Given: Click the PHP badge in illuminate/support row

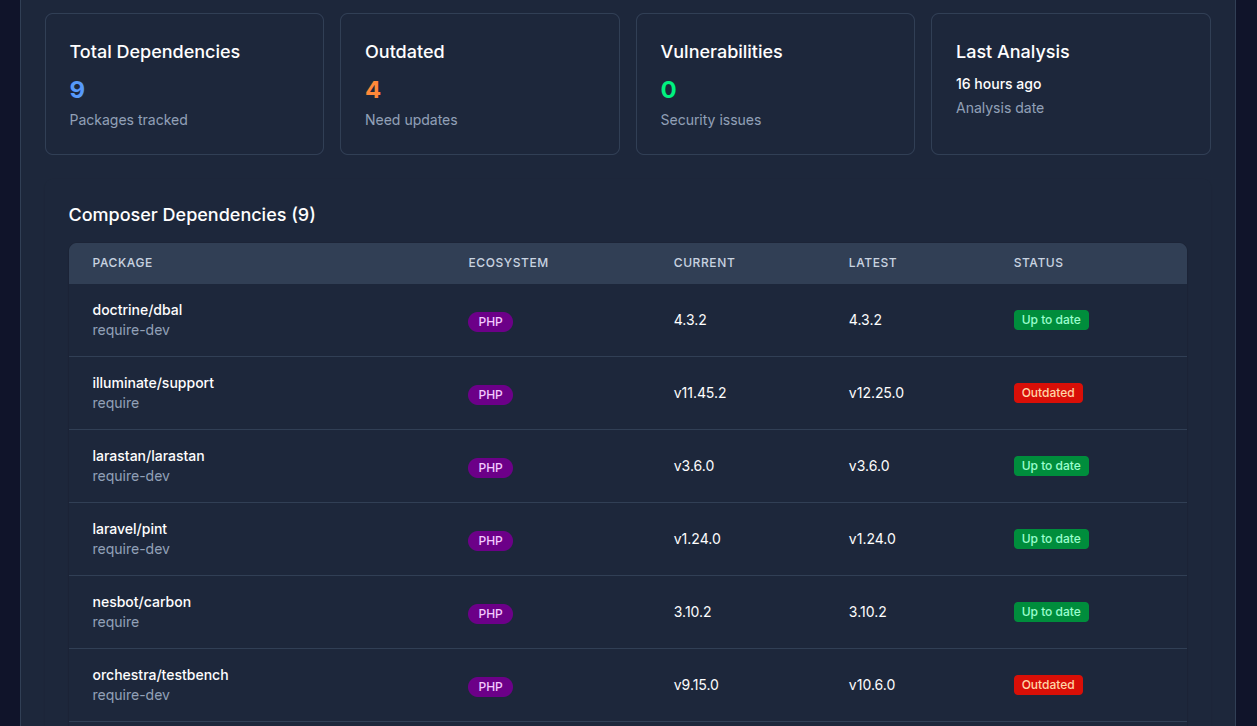Looking at the screenshot, I should [490, 395].
